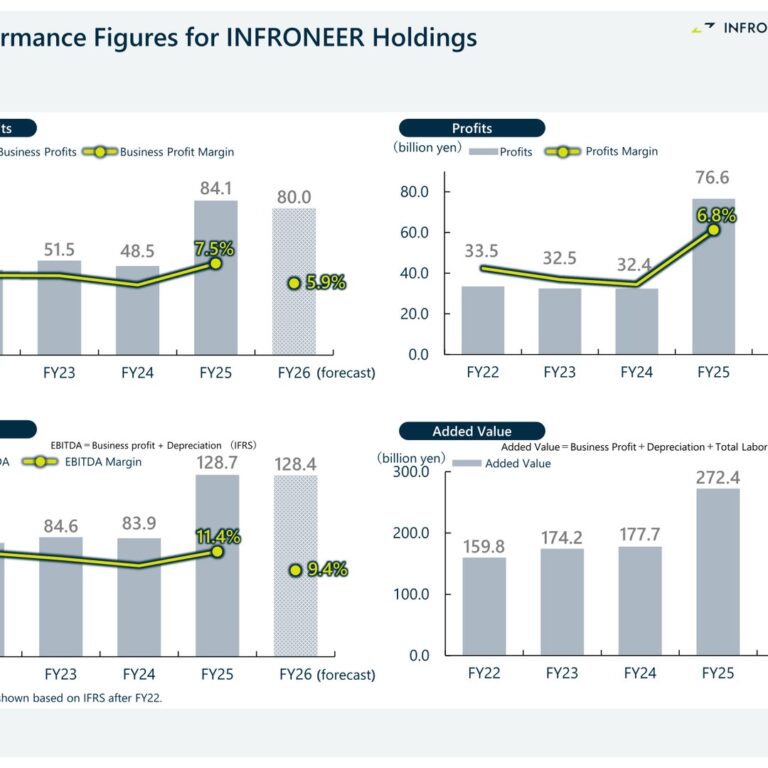Screen dimensions: 768x768
Task: Click the yellow dot beside 5.9%
Action: (294, 283)
